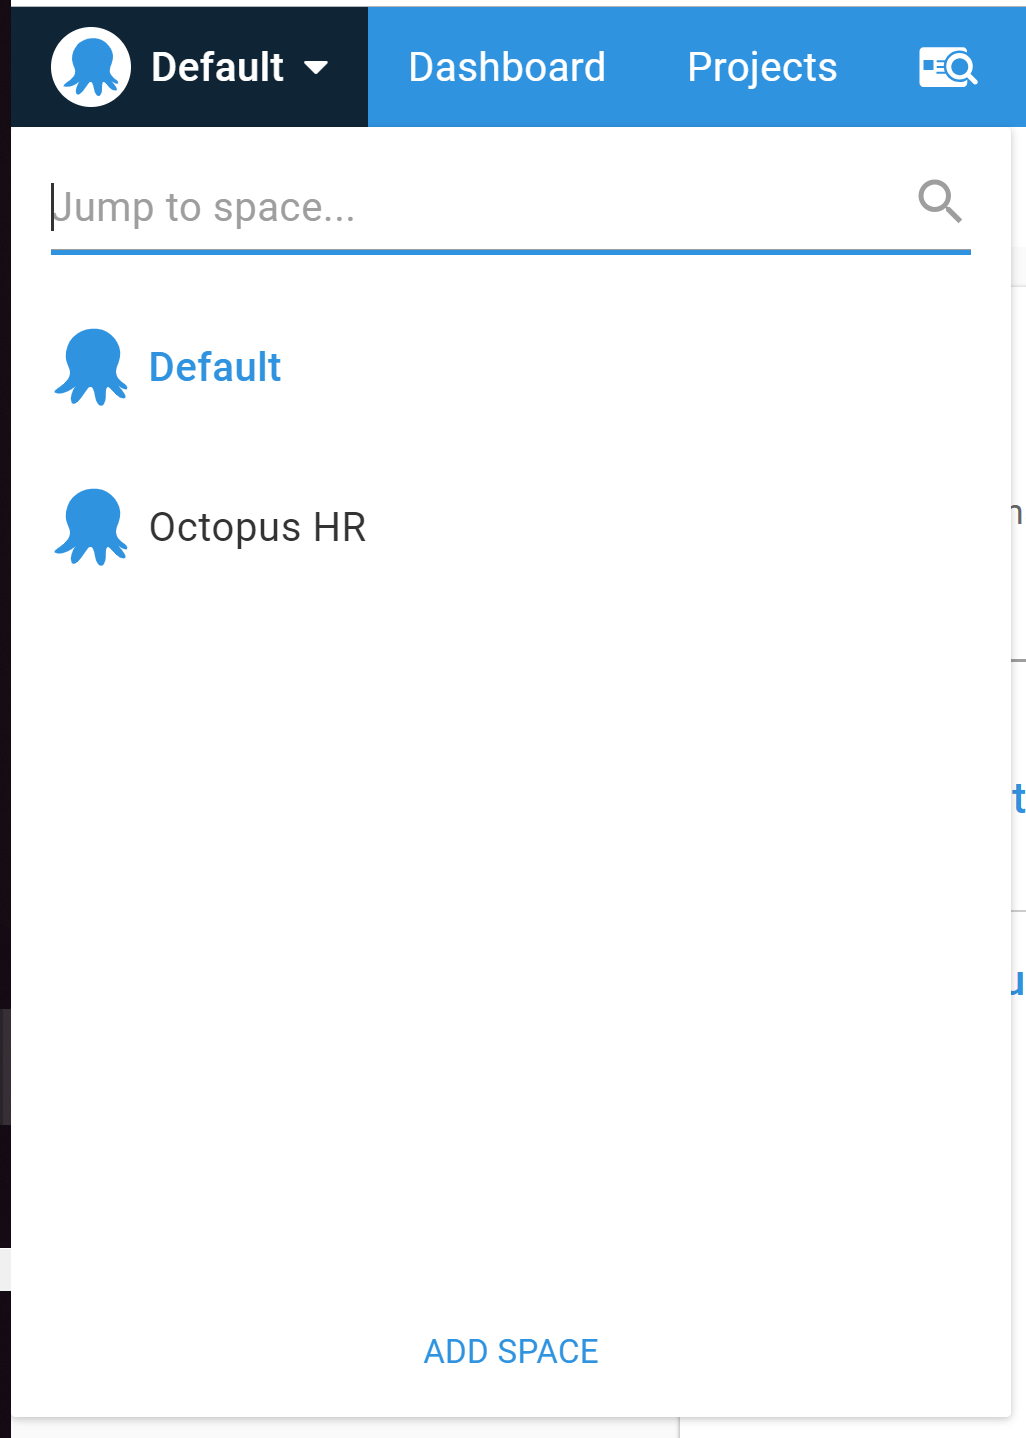Viewport: 1026px width, 1438px height.
Task: Click the ADD SPACE button
Action: tap(510, 1352)
